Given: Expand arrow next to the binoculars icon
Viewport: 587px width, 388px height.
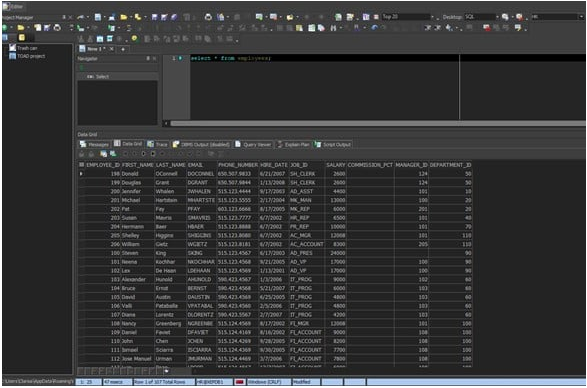Looking at the screenshot, I should (340, 28).
